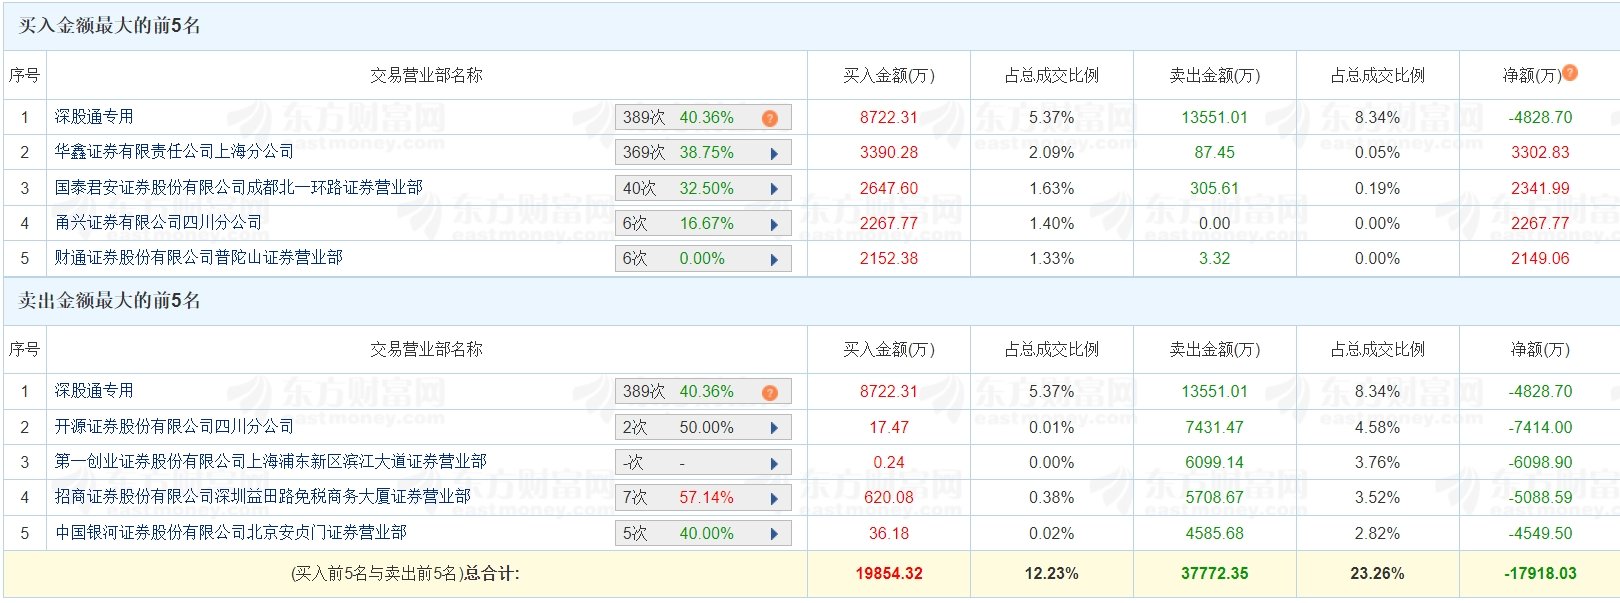The width and height of the screenshot is (1620, 603).
Task: Click net amount 3302.83 cell
Action: click(1540, 153)
